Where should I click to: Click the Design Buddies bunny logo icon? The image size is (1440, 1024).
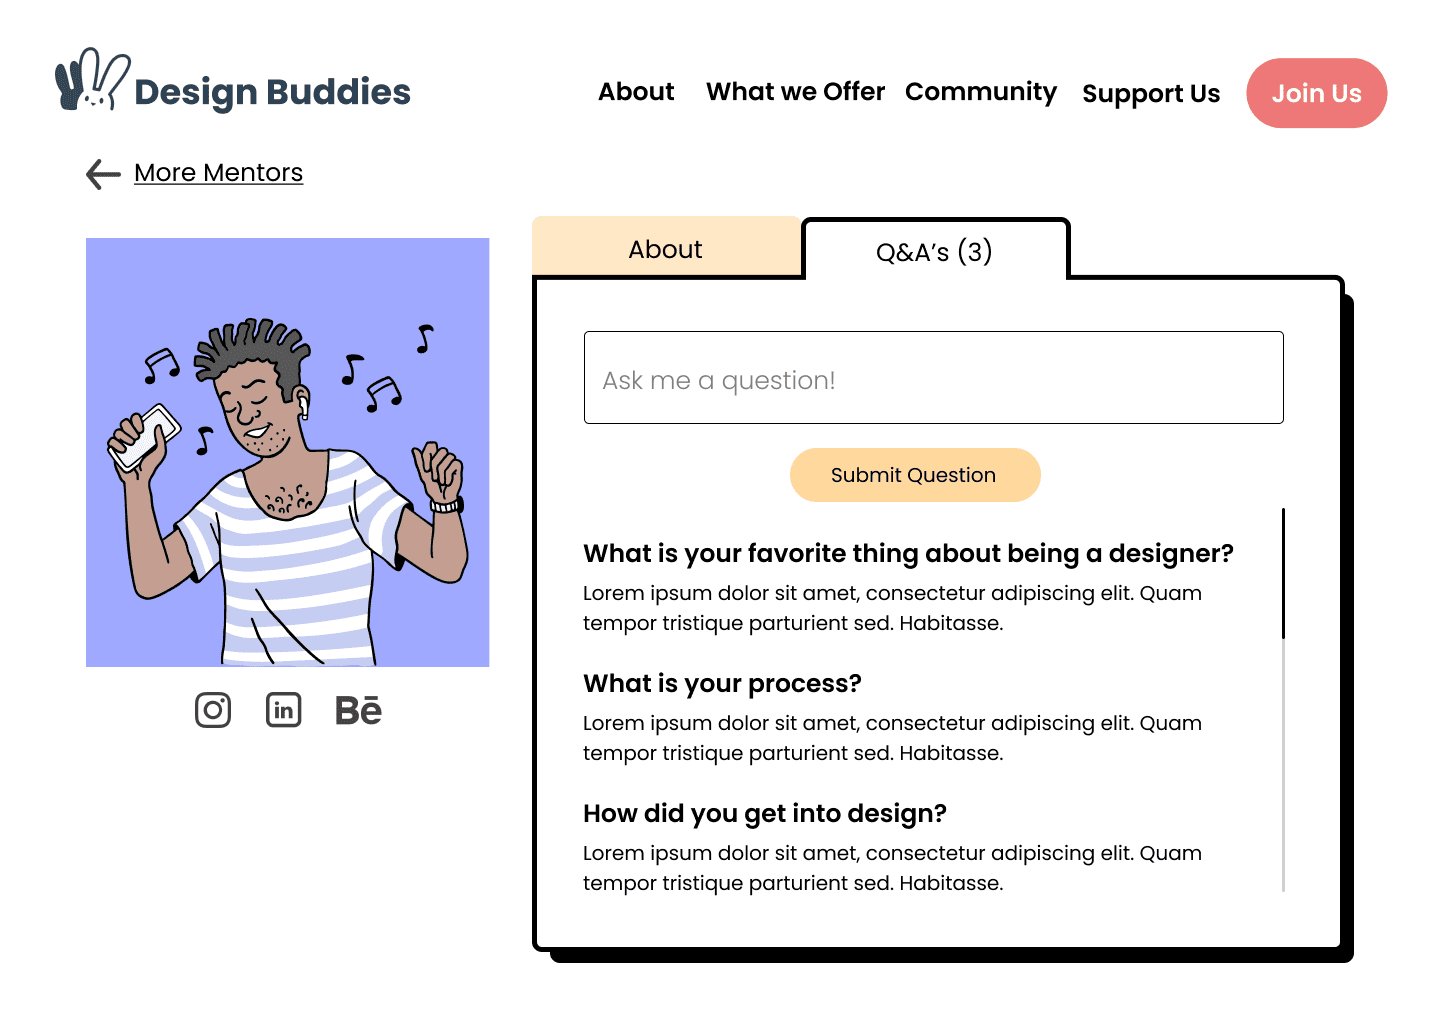[x=92, y=79]
